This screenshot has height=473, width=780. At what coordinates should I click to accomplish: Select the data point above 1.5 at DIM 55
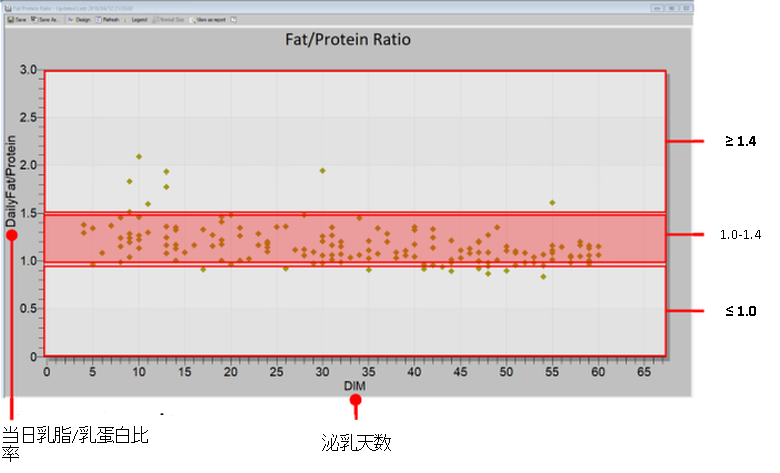(x=552, y=203)
